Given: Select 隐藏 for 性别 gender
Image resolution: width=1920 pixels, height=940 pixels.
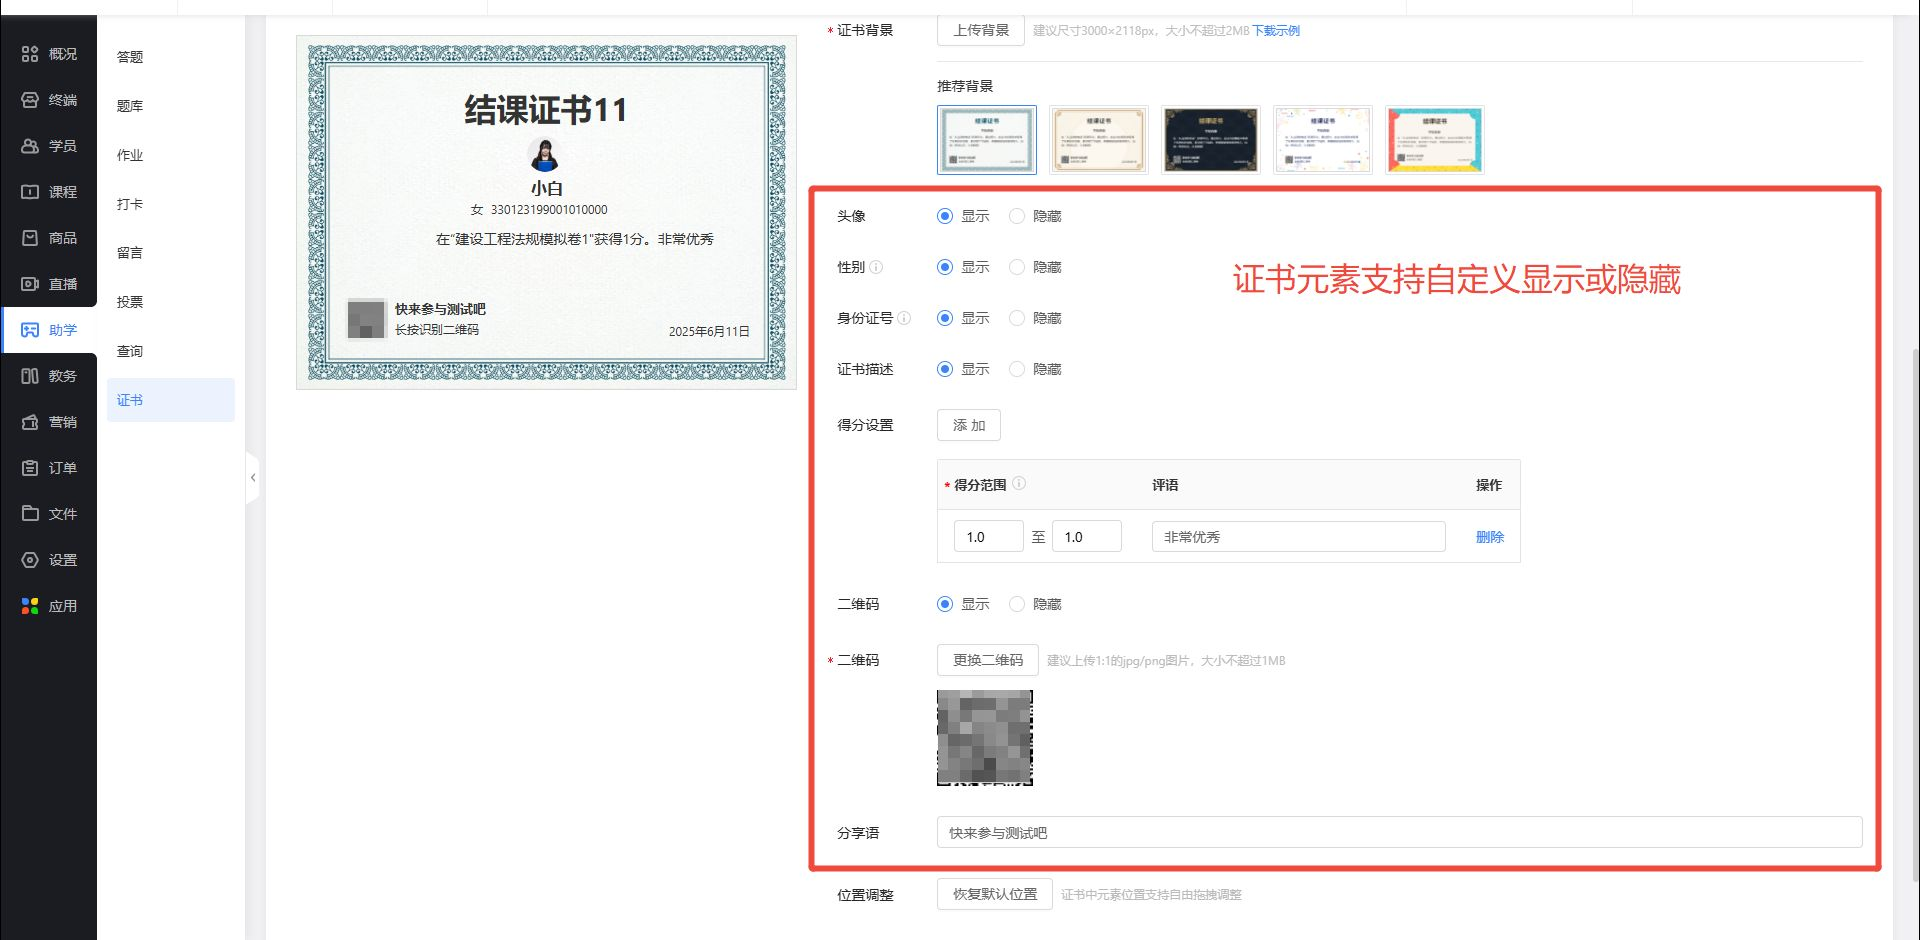Looking at the screenshot, I should pos(1017,267).
